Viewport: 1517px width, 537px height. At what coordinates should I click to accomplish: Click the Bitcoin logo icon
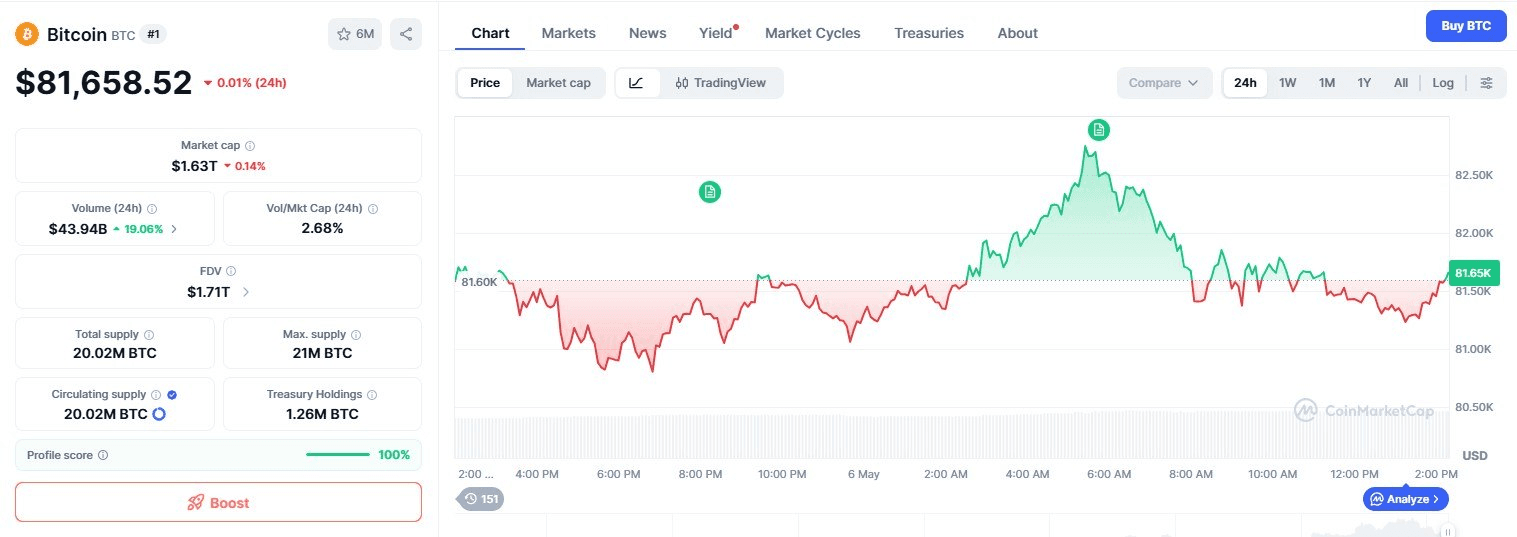26,34
